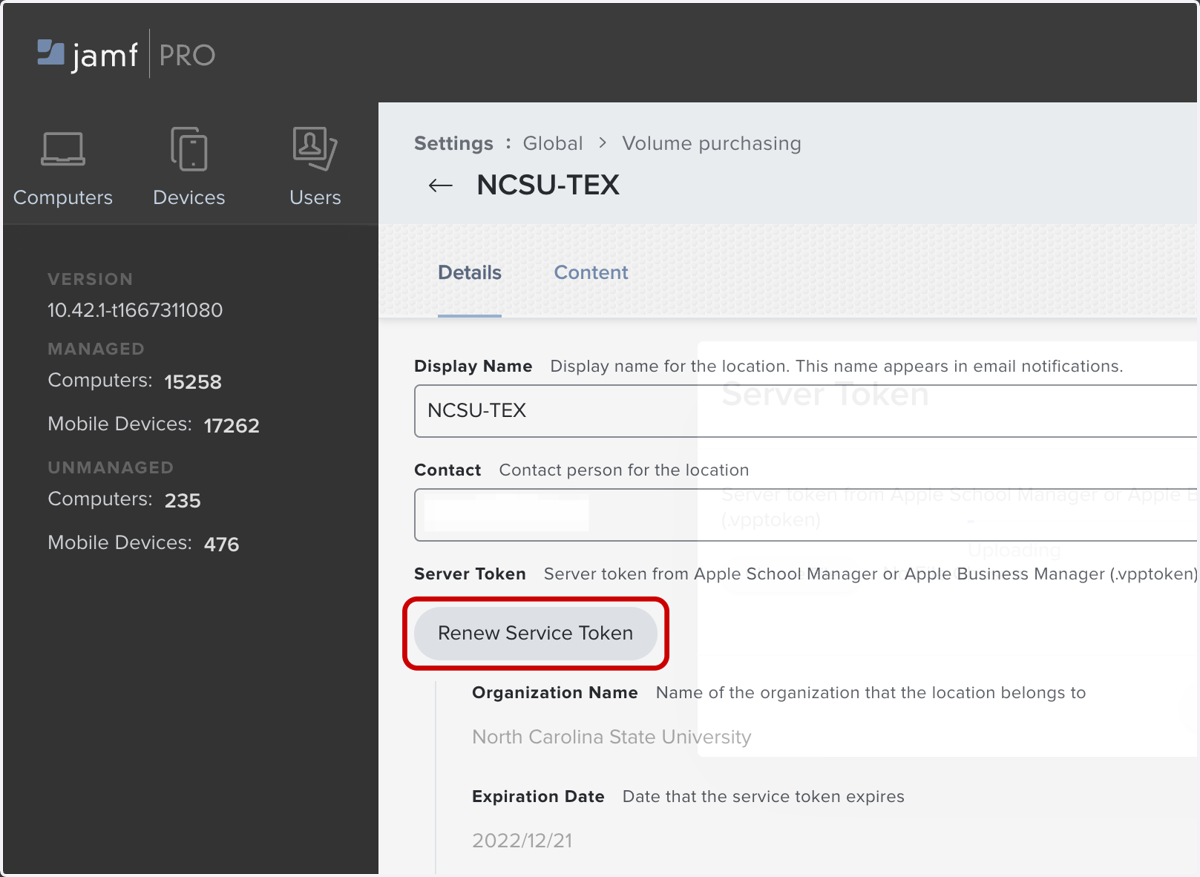The height and width of the screenshot is (877, 1200).
Task: Click the NCSU-TEX page heading
Action: coord(548,185)
